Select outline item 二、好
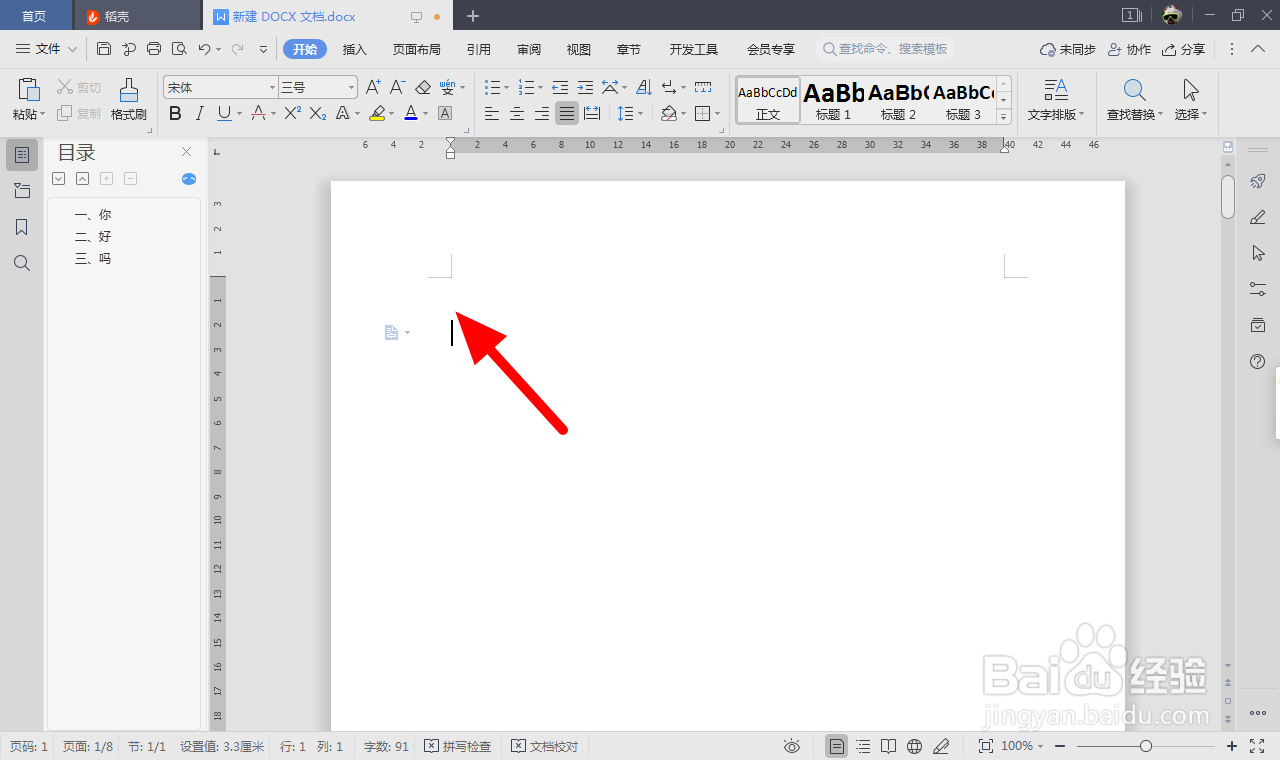Viewport: 1280px width, 760px height. pyautogui.click(x=93, y=237)
